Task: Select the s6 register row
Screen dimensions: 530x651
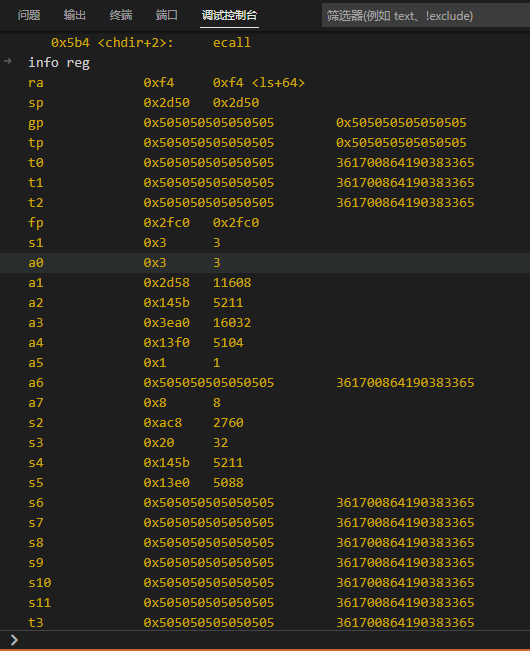Action: click(265, 502)
